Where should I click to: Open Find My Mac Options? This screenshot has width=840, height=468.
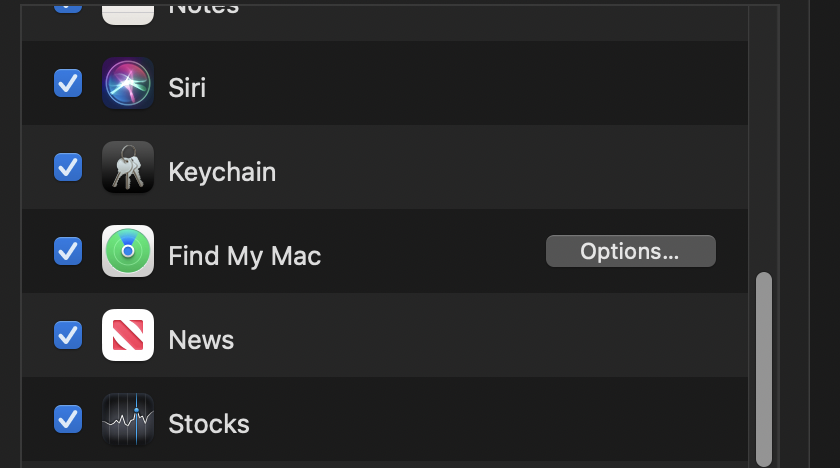631,251
